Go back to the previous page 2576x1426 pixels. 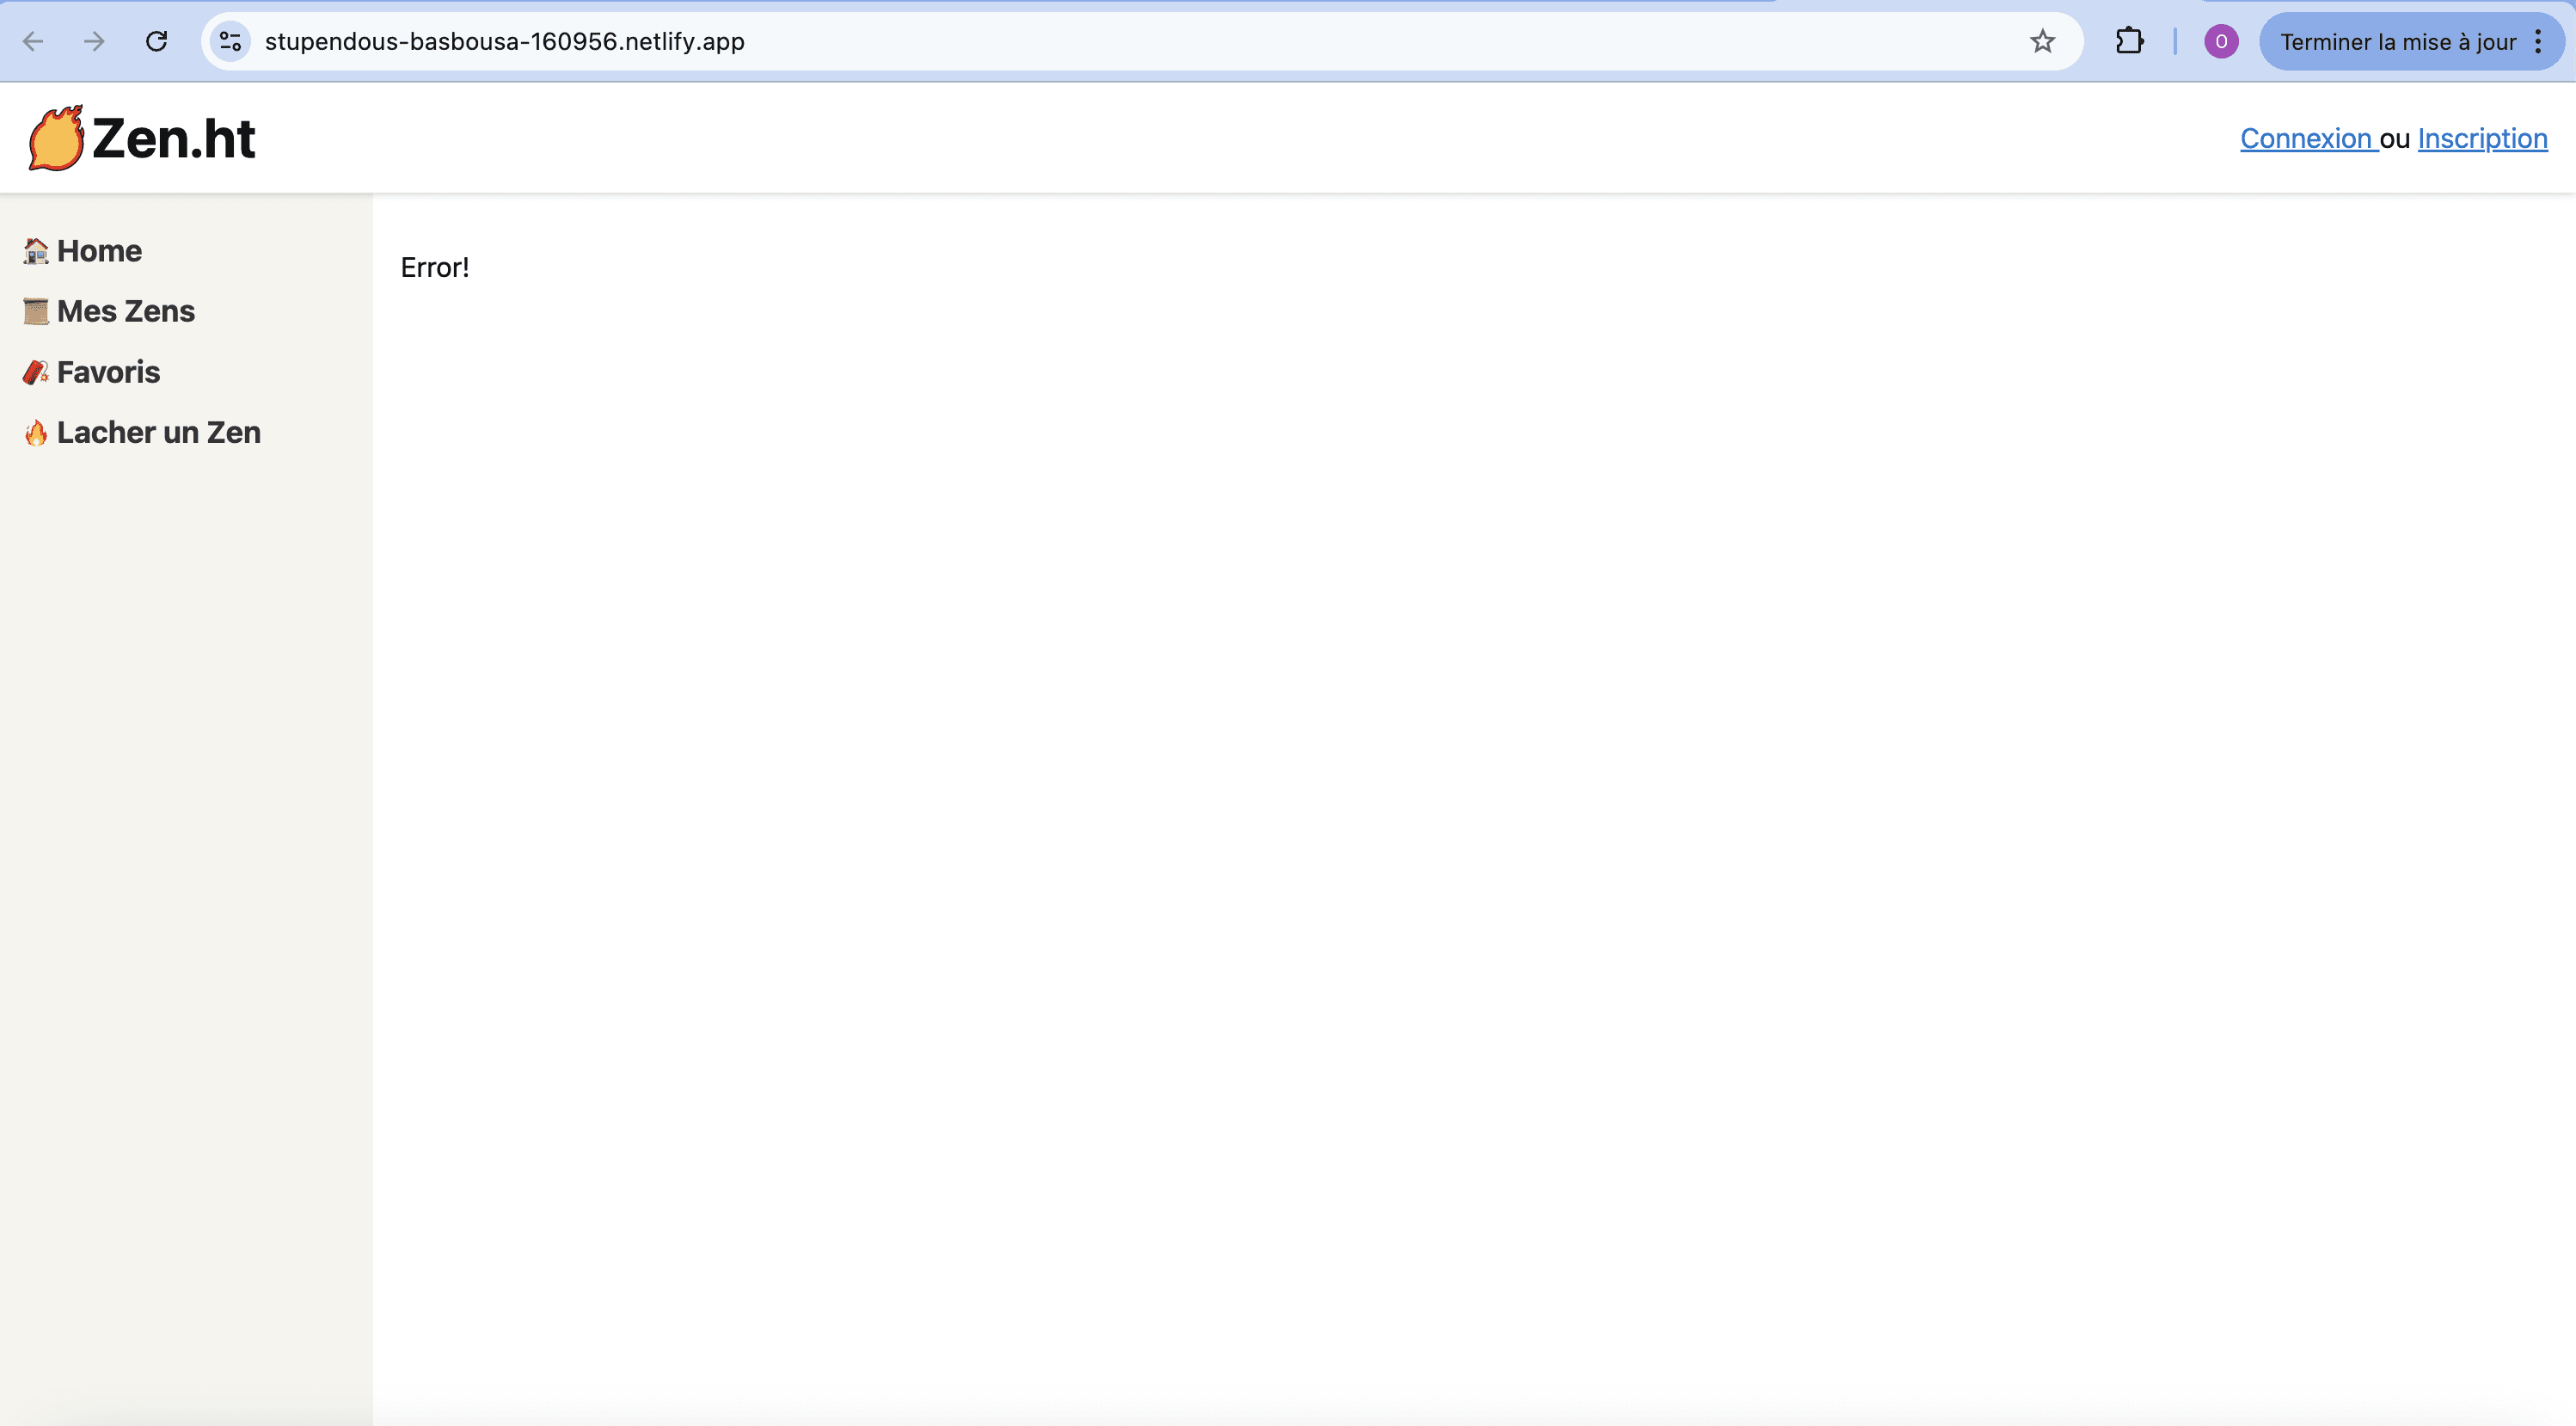[33, 42]
